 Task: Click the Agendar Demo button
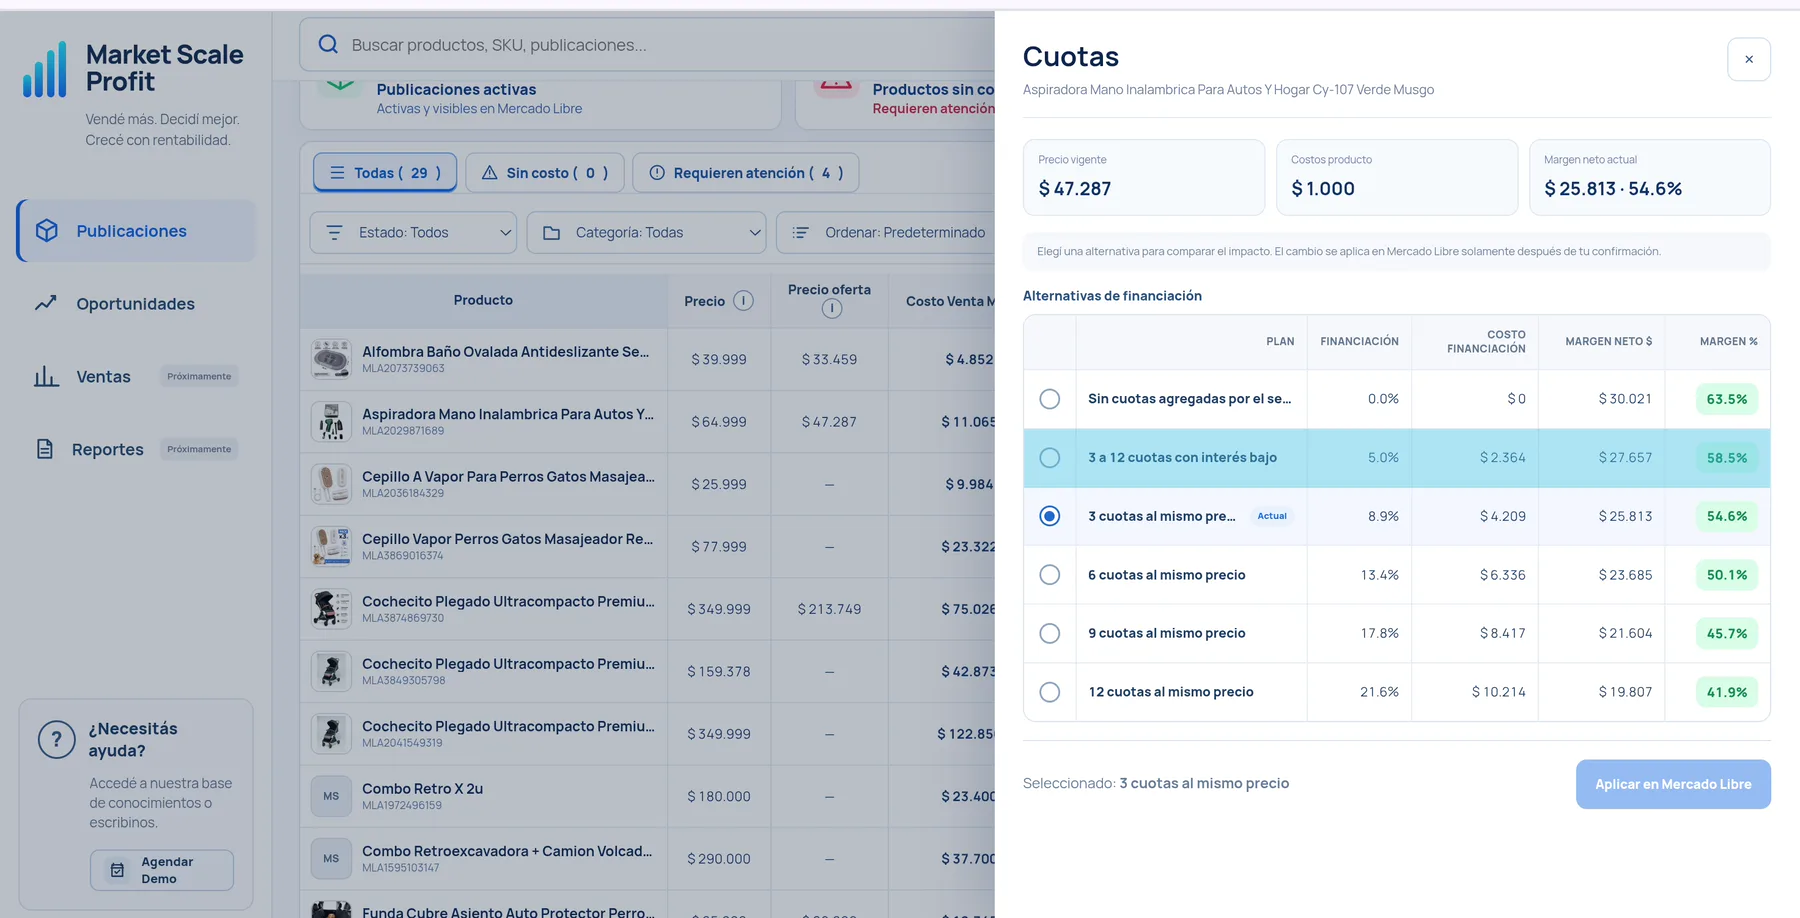162,870
